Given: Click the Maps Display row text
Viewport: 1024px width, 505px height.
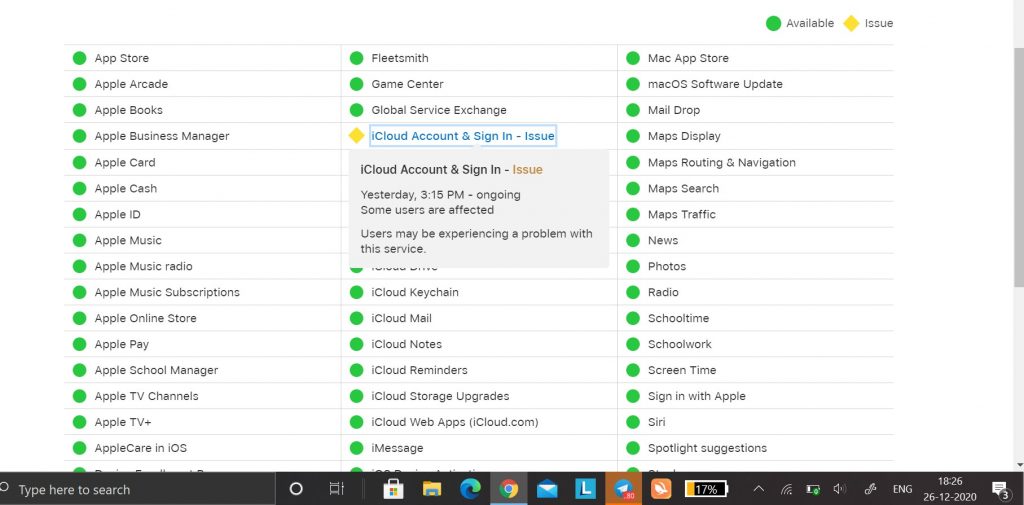Looking at the screenshot, I should [684, 136].
